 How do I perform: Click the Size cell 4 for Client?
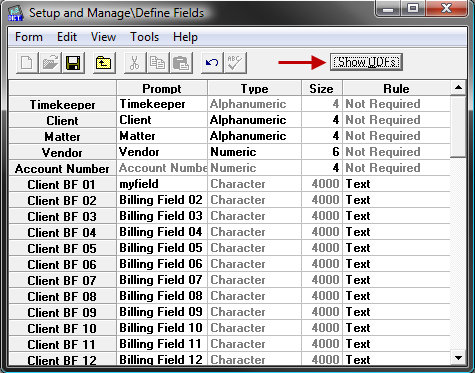click(x=322, y=120)
